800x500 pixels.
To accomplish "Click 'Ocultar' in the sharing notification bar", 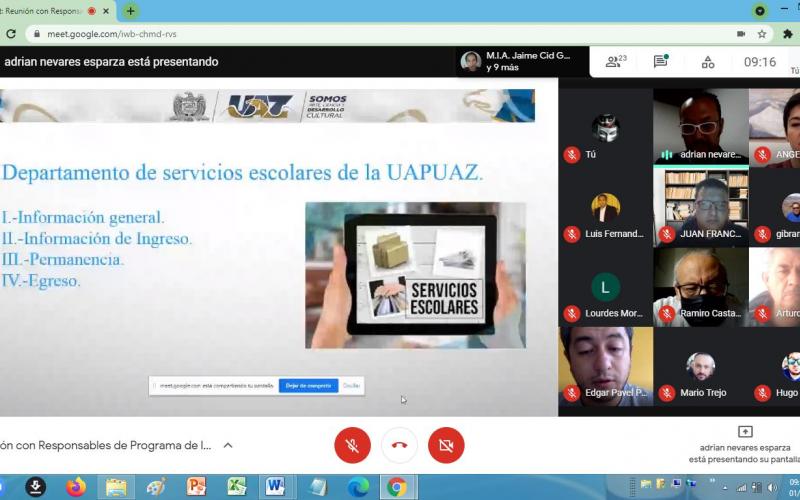I will 352,386.
